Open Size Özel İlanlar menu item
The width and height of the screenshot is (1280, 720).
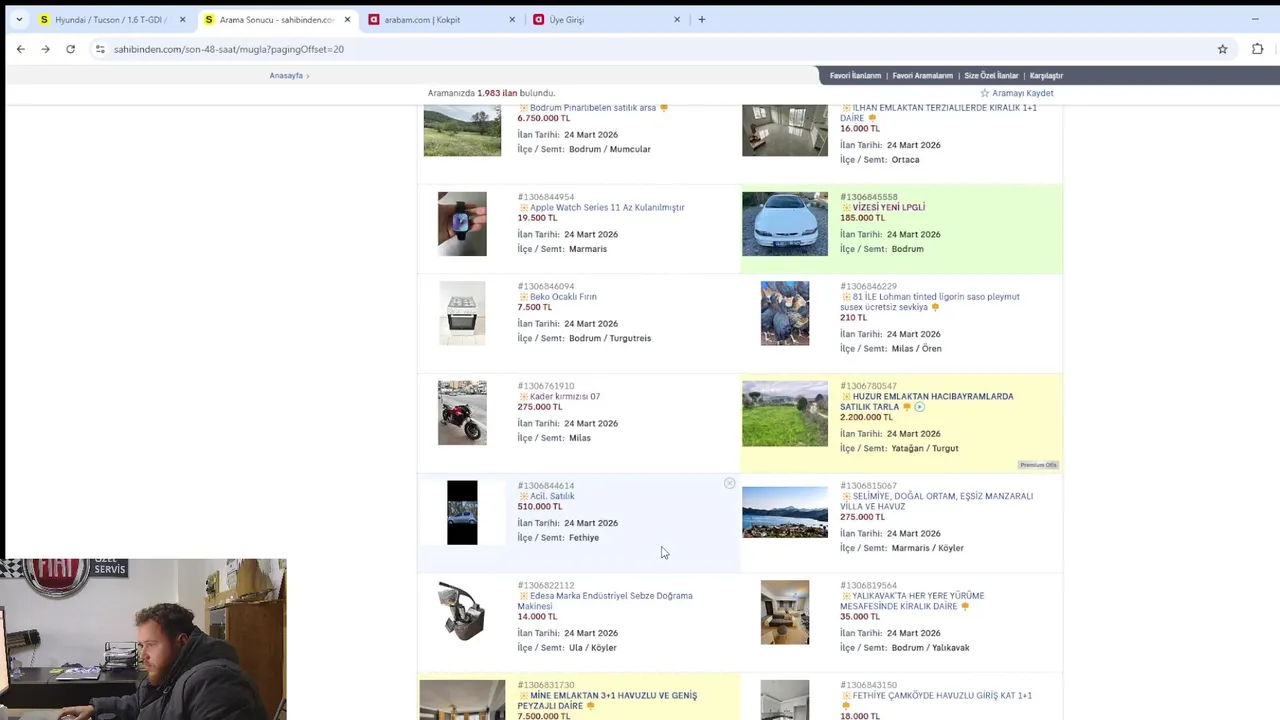[x=991, y=76]
